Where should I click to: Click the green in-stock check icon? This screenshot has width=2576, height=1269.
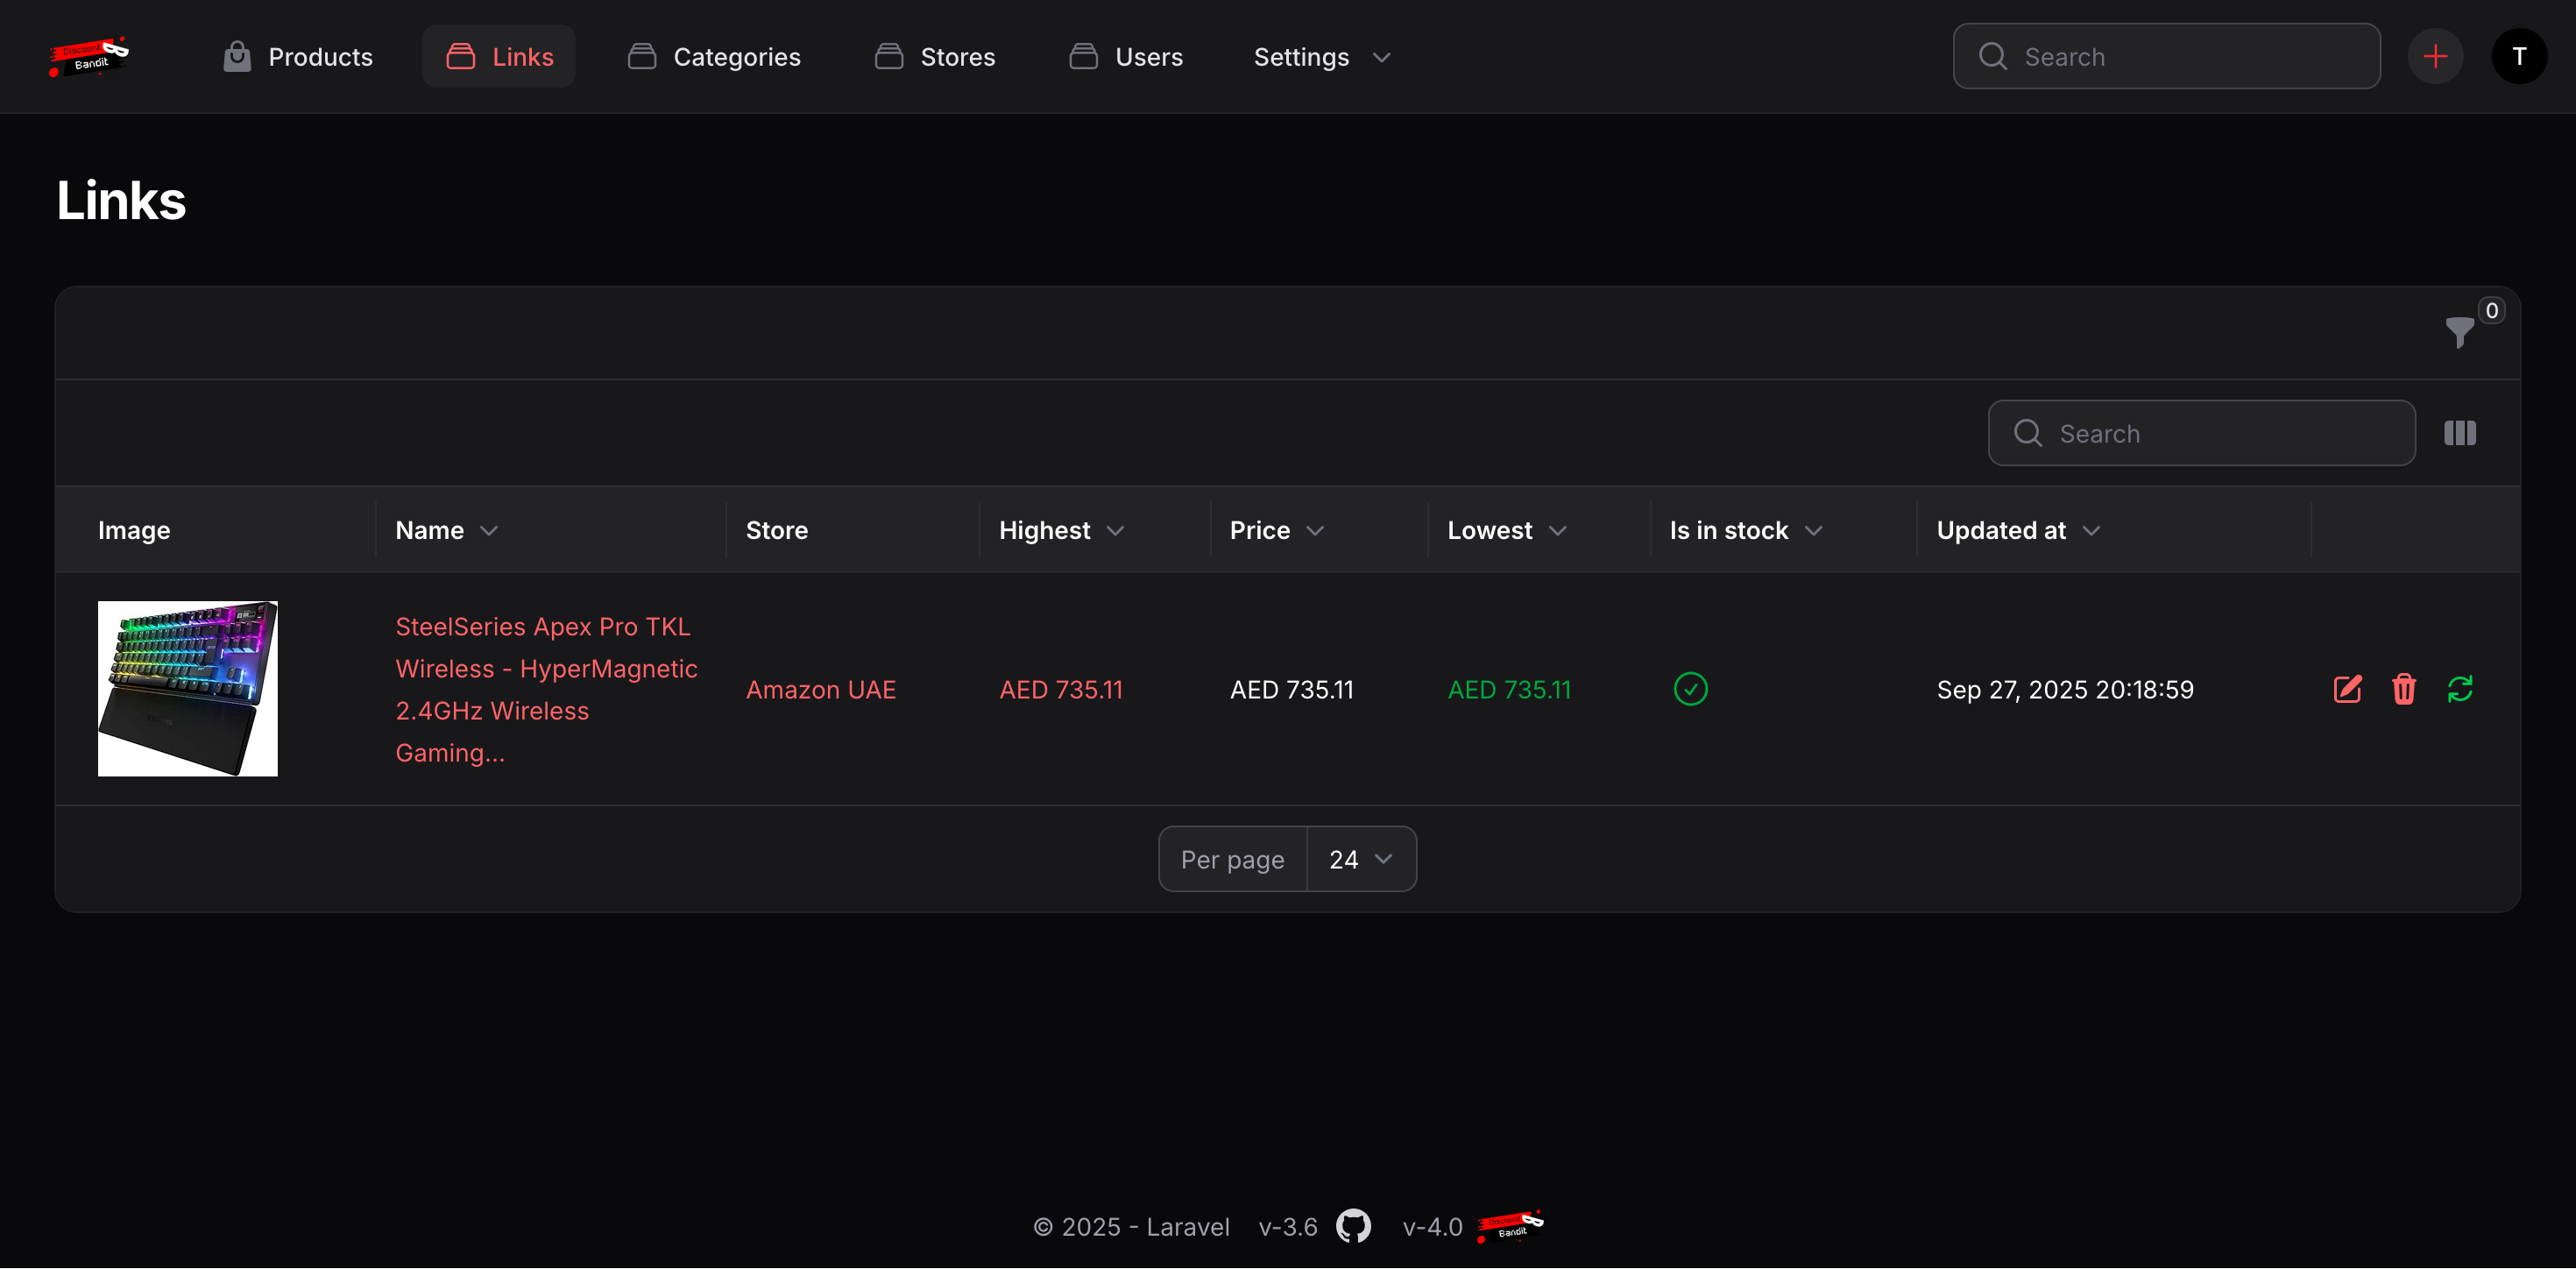1690,689
